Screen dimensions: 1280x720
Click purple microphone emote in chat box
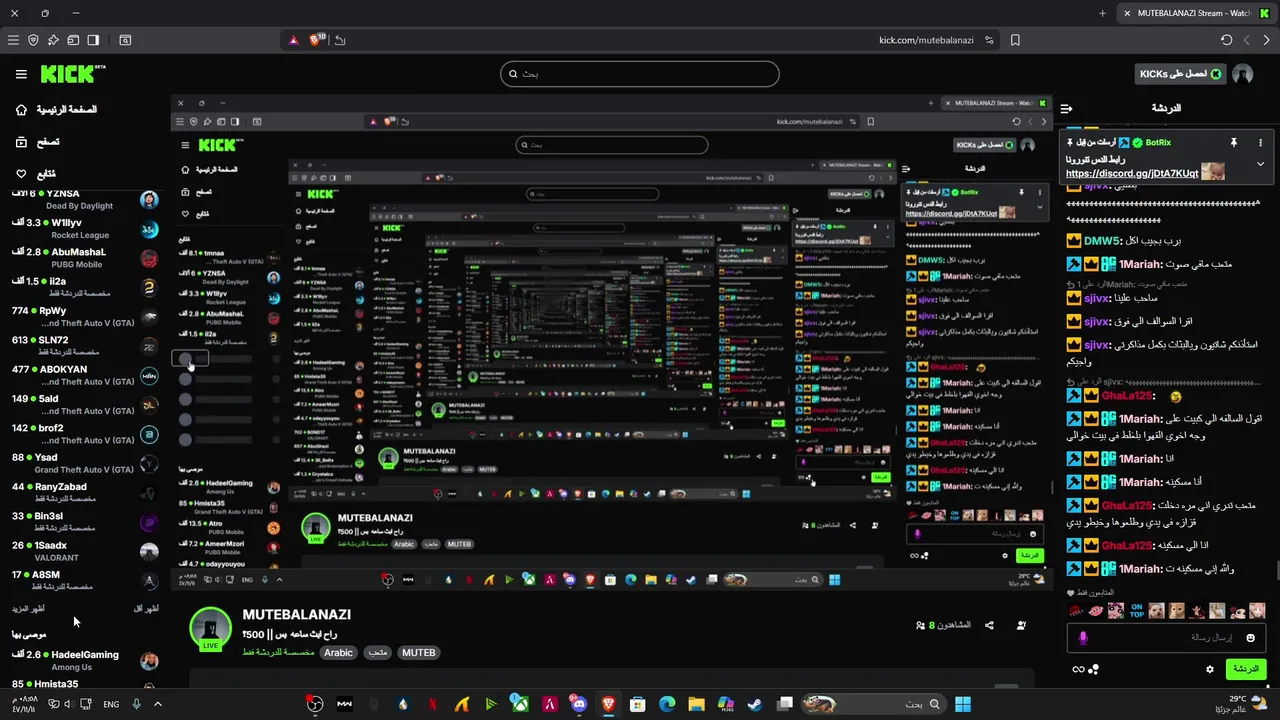(1083, 637)
